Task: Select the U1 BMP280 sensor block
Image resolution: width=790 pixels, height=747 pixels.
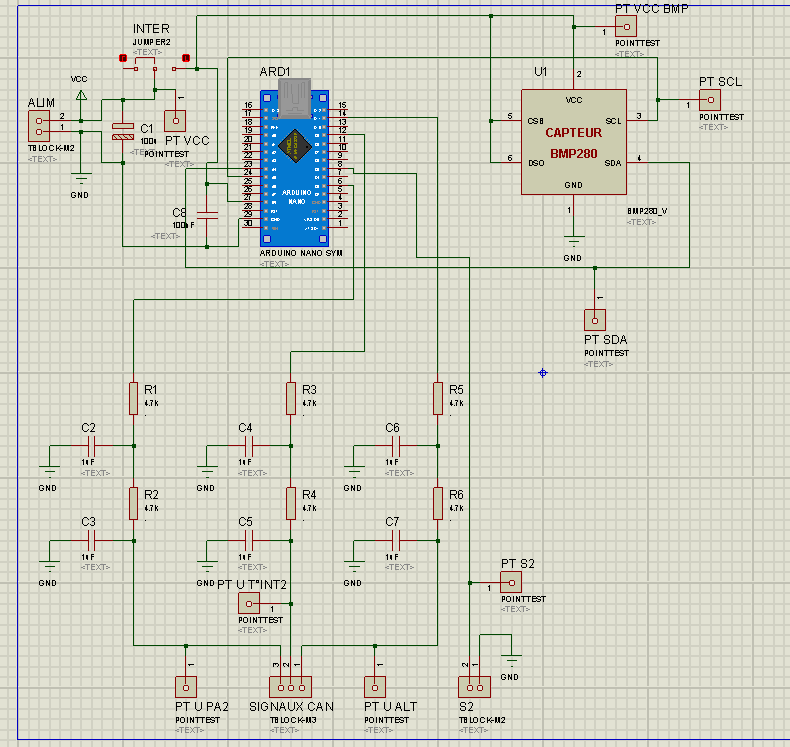Action: tap(574, 142)
